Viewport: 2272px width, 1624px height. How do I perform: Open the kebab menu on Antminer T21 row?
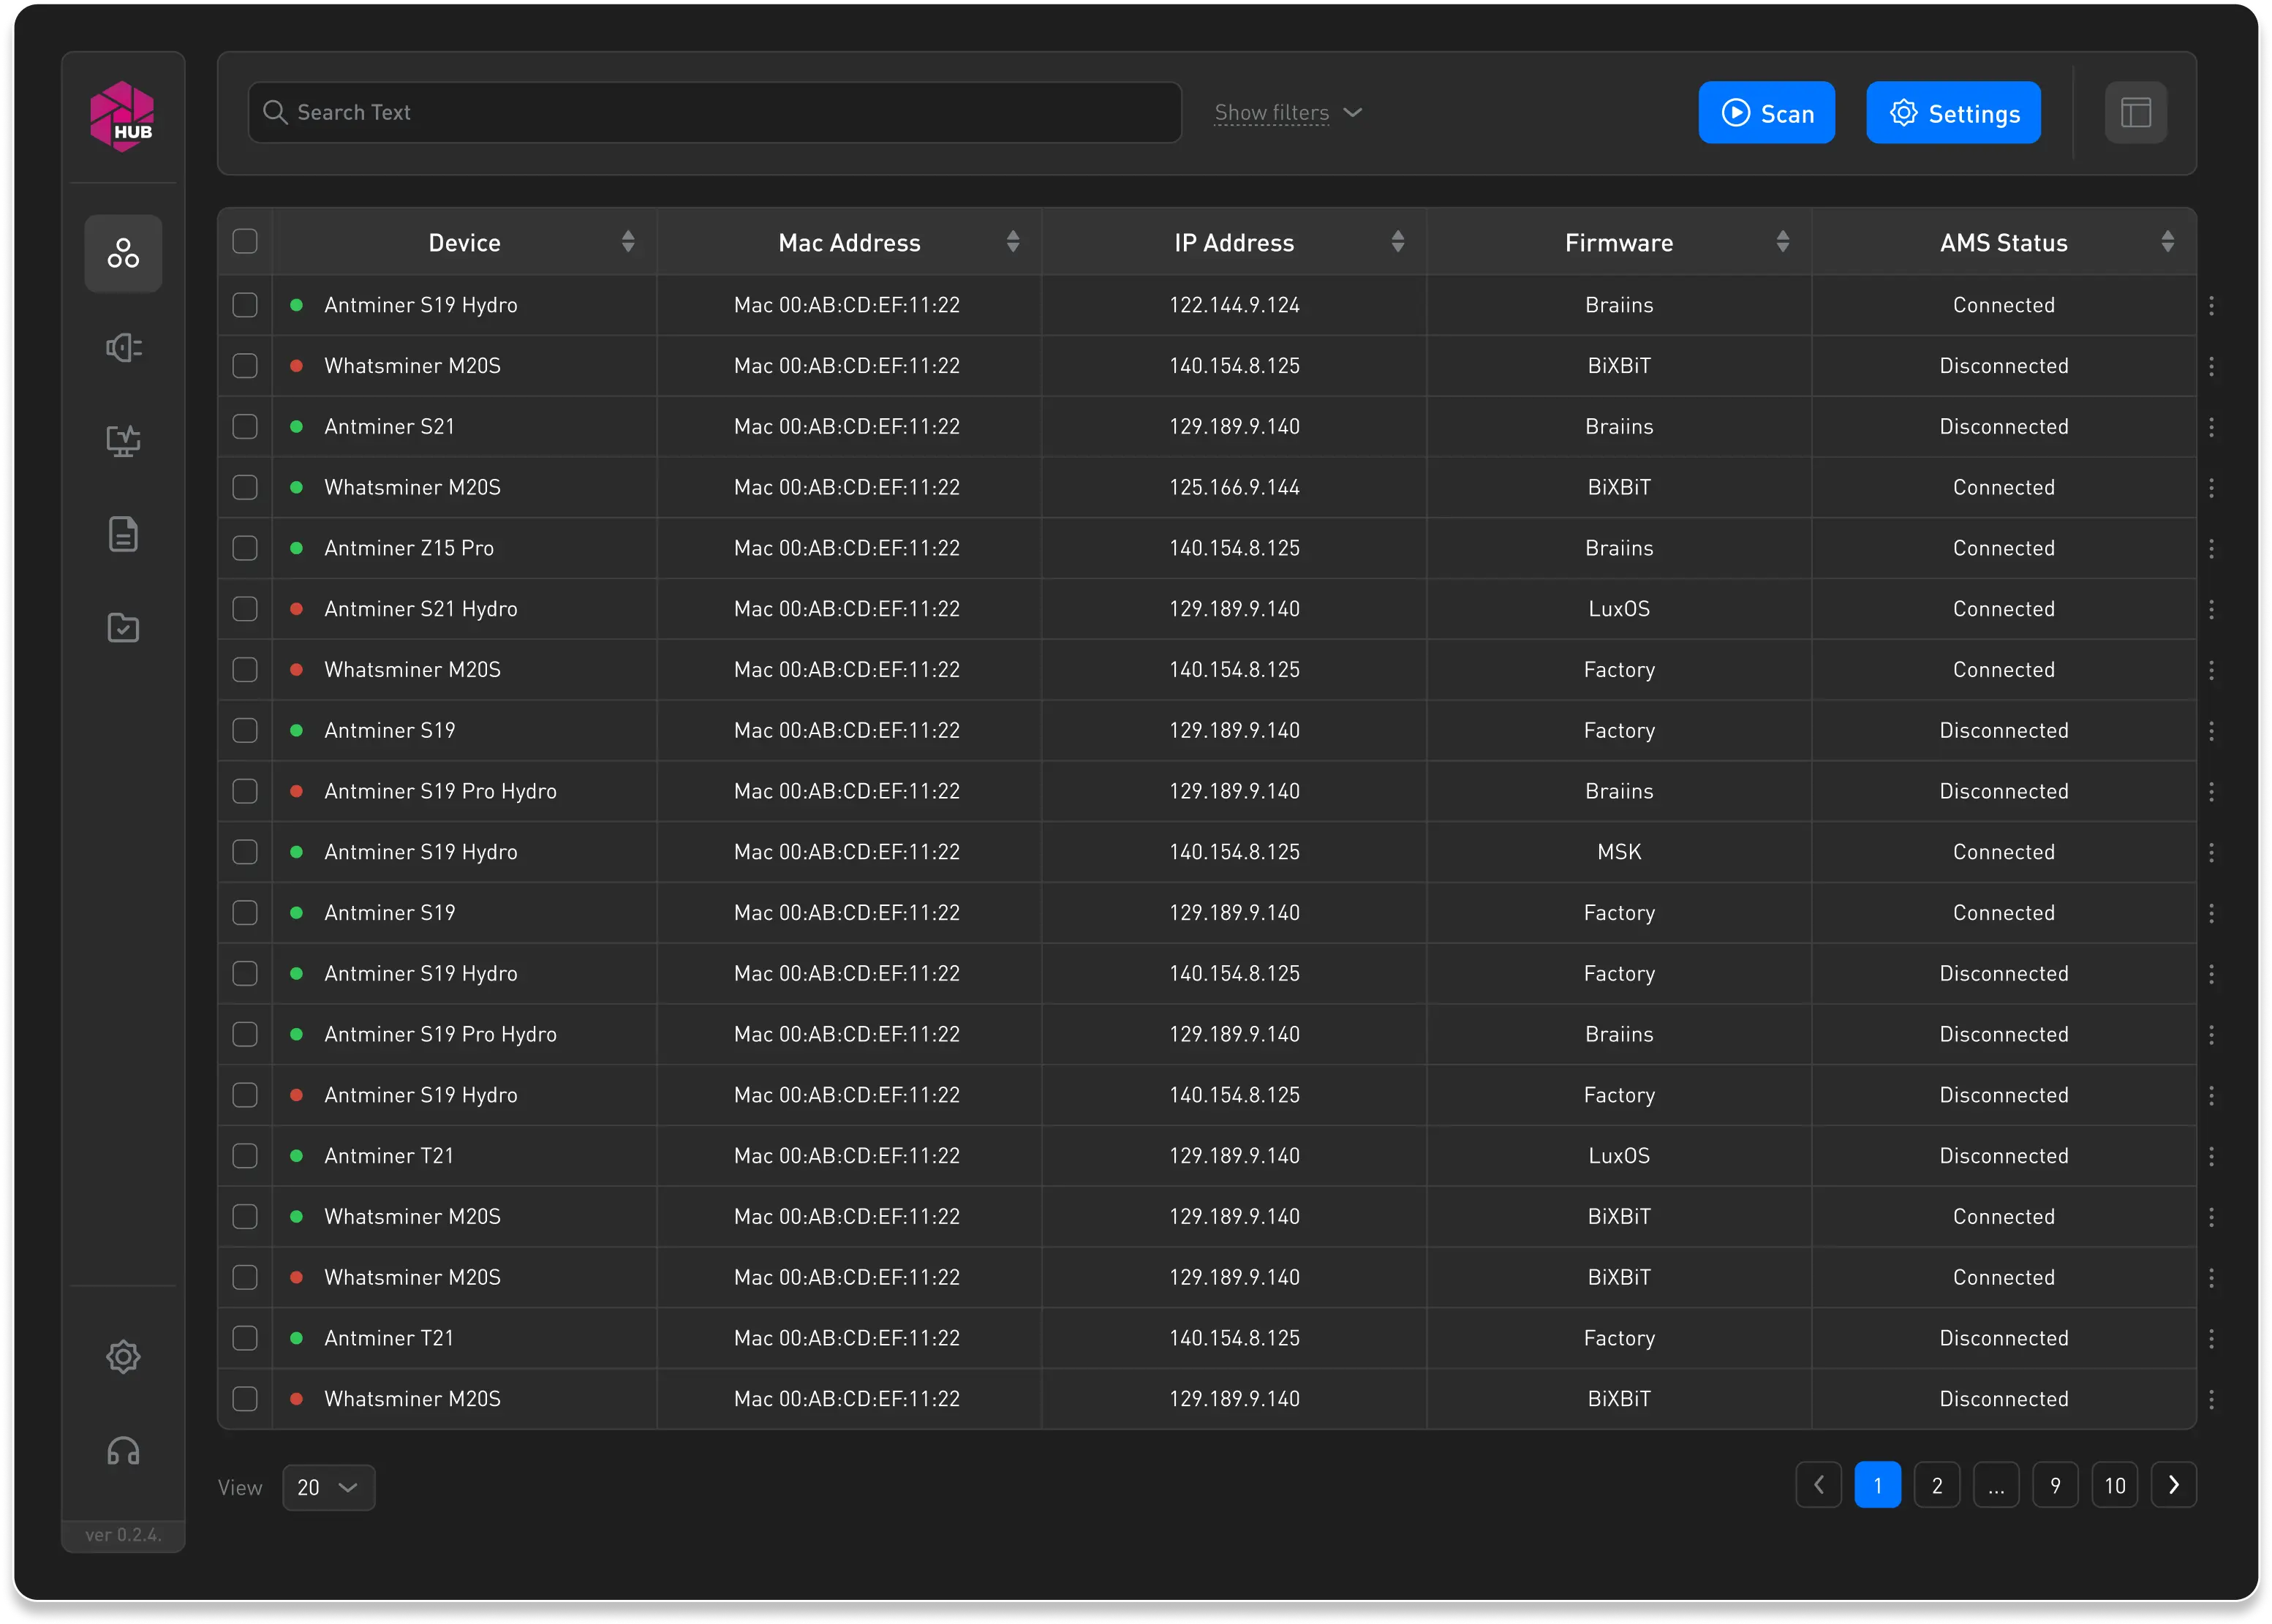point(2211,1155)
